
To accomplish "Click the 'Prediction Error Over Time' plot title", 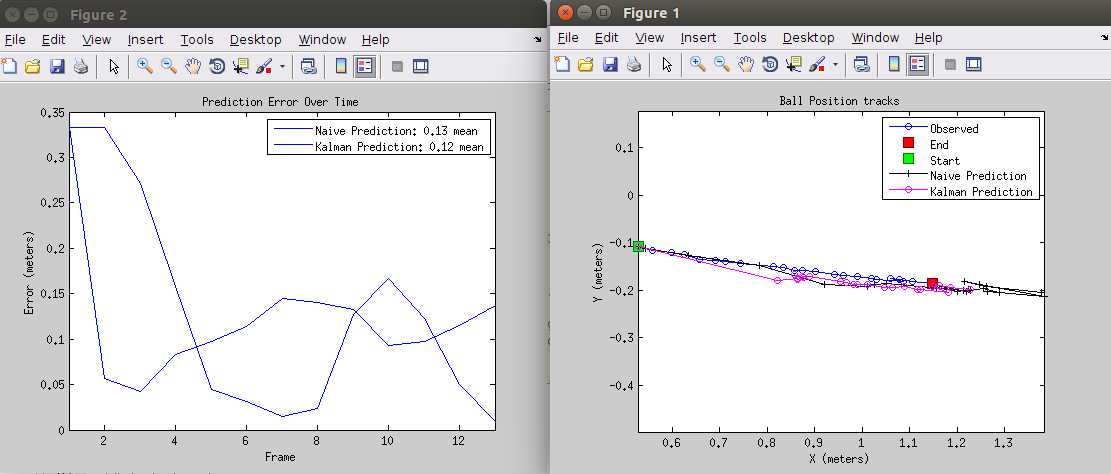I will pyautogui.click(x=280, y=102).
